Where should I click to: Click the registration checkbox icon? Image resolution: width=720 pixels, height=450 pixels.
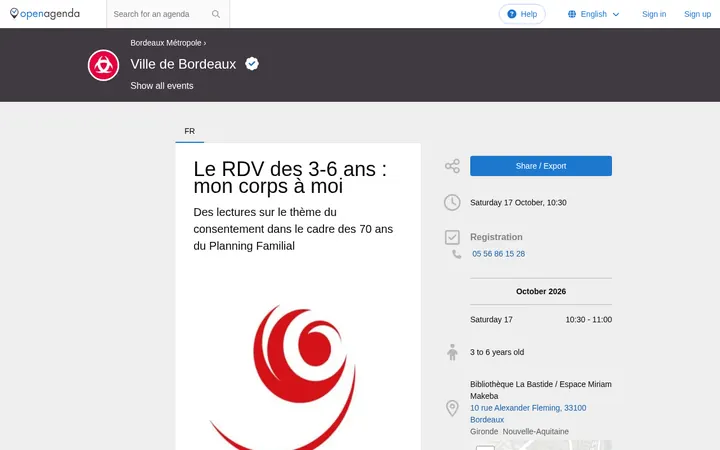tap(452, 237)
